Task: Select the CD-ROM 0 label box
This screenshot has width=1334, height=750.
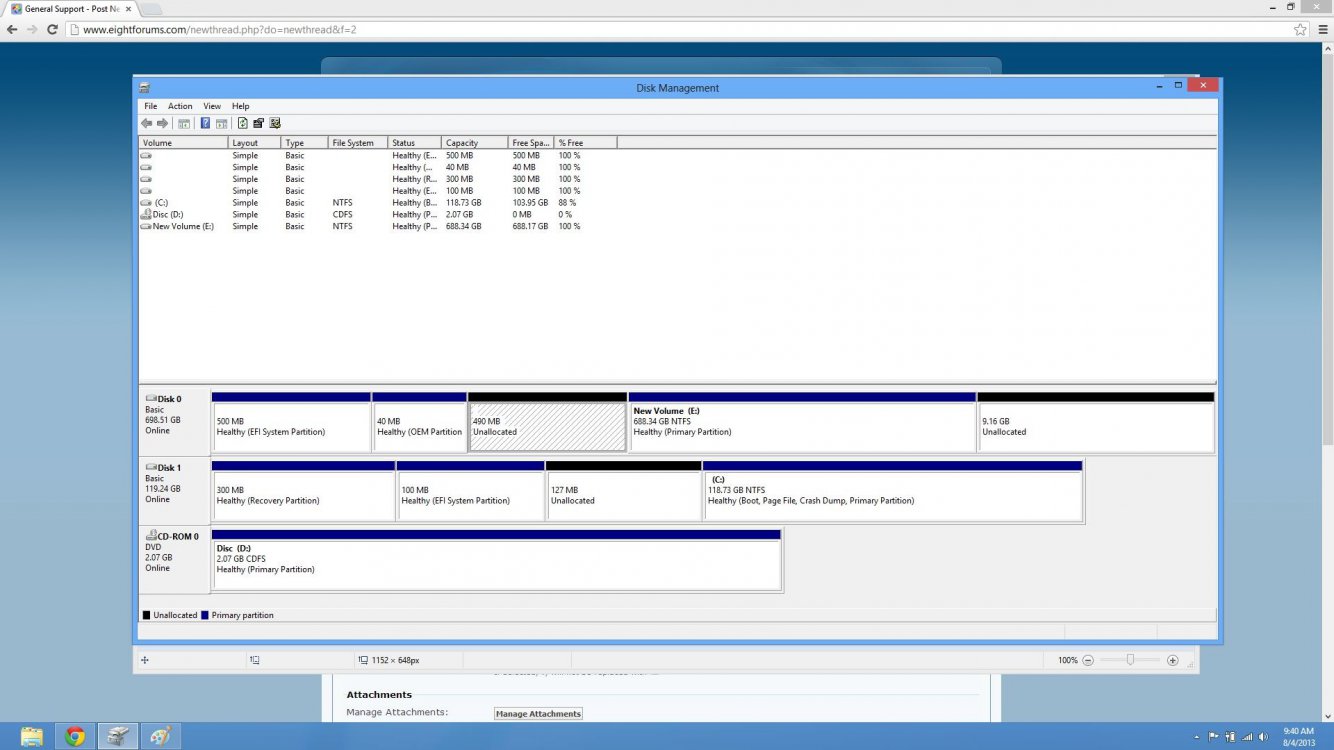Action: click(x=174, y=559)
